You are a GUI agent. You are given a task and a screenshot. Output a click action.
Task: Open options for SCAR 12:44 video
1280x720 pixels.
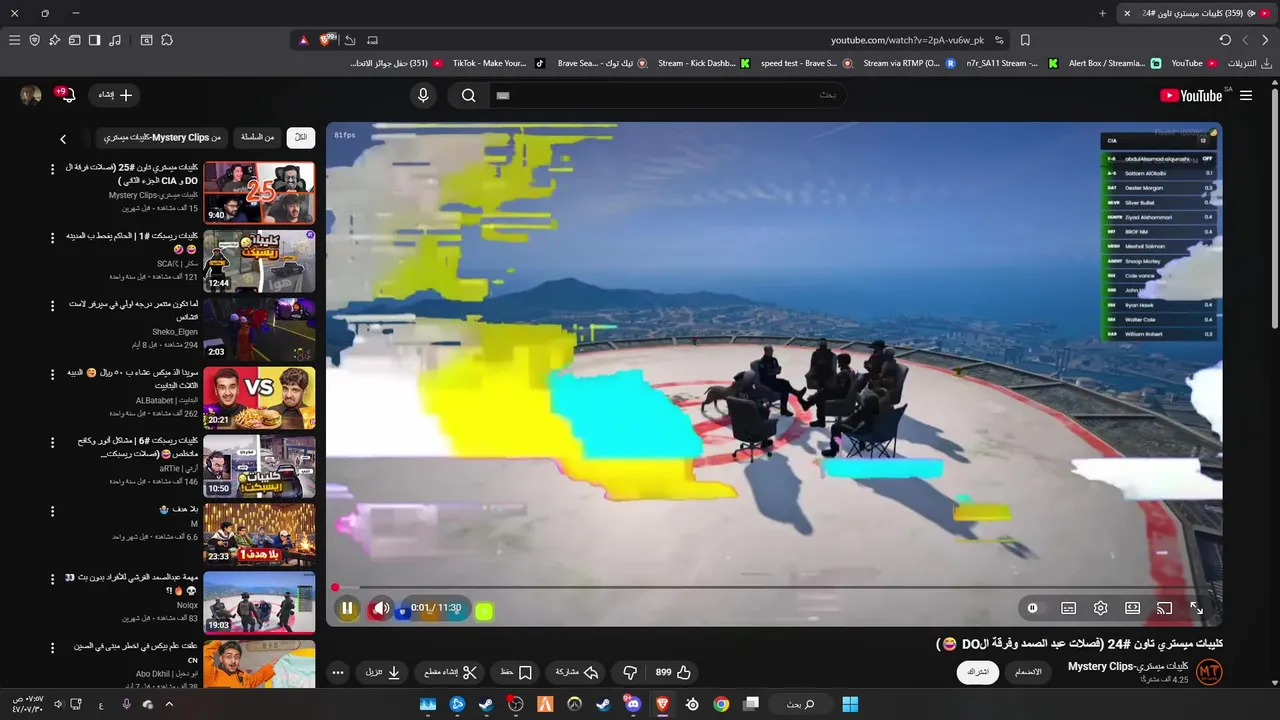click(53, 237)
